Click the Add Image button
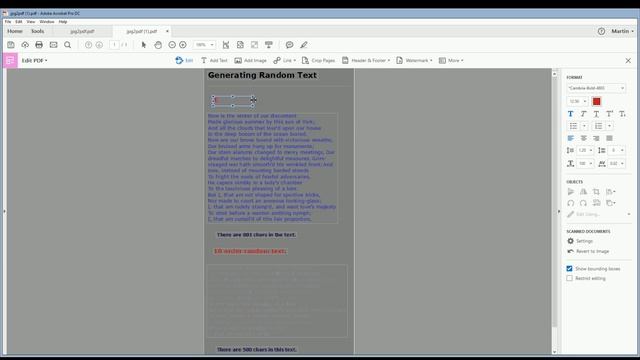 (250, 60)
